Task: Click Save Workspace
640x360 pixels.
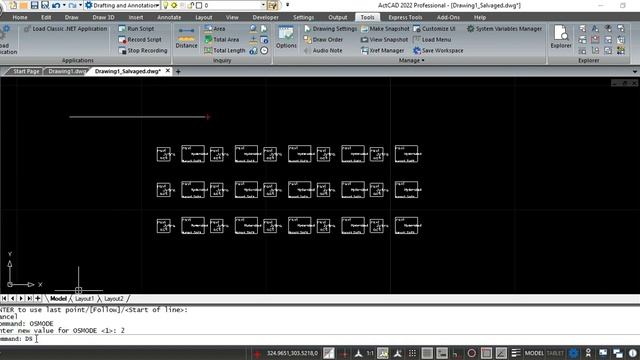Action: tap(438, 51)
